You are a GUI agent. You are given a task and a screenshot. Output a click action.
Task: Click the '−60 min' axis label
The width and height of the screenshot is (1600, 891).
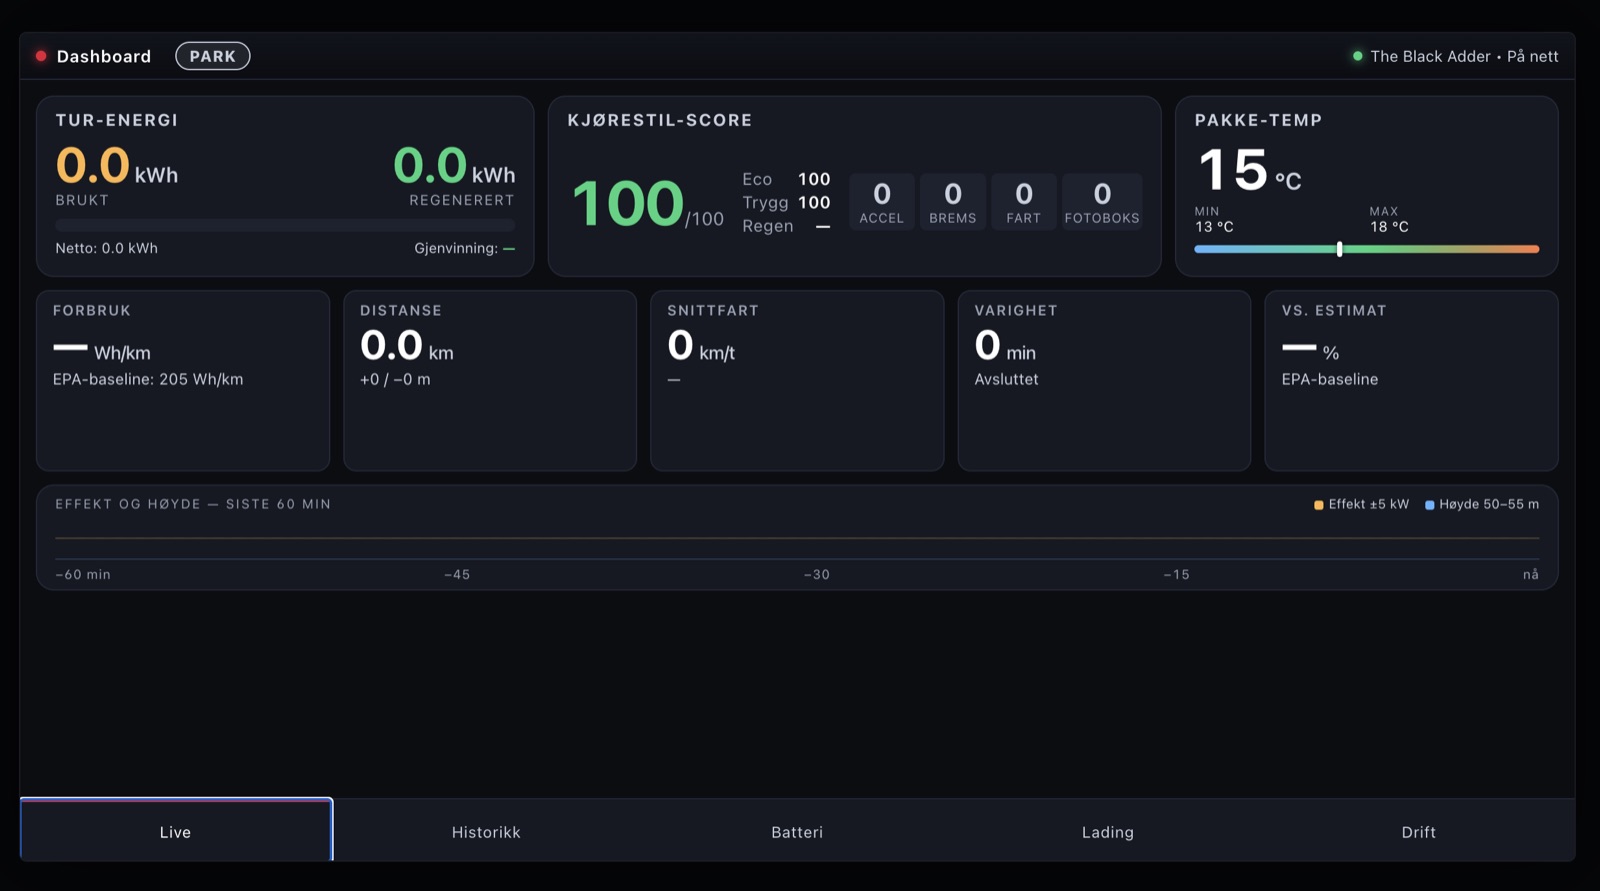(83, 575)
